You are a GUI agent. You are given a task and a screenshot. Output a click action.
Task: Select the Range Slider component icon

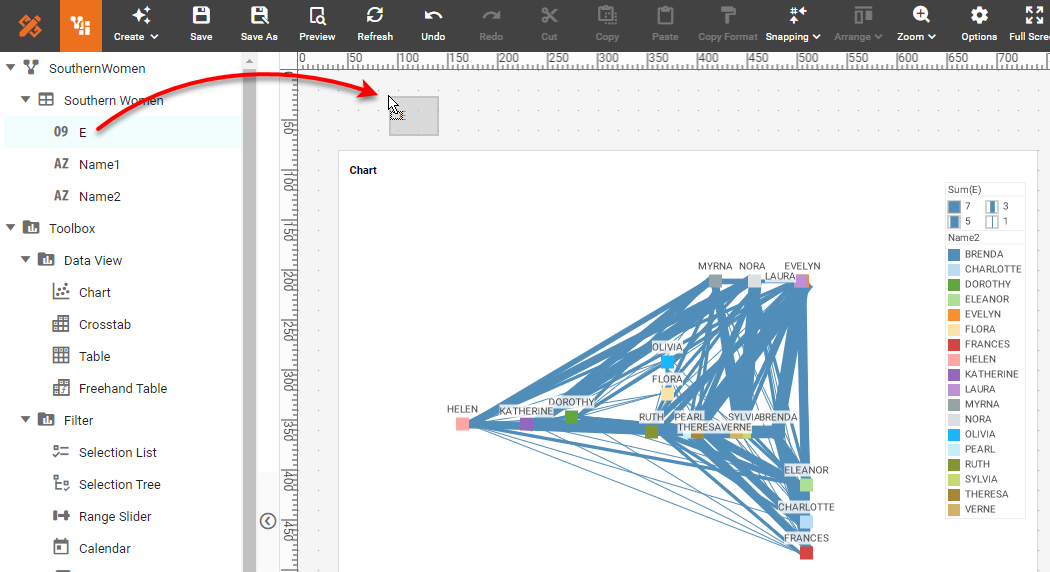click(61, 516)
